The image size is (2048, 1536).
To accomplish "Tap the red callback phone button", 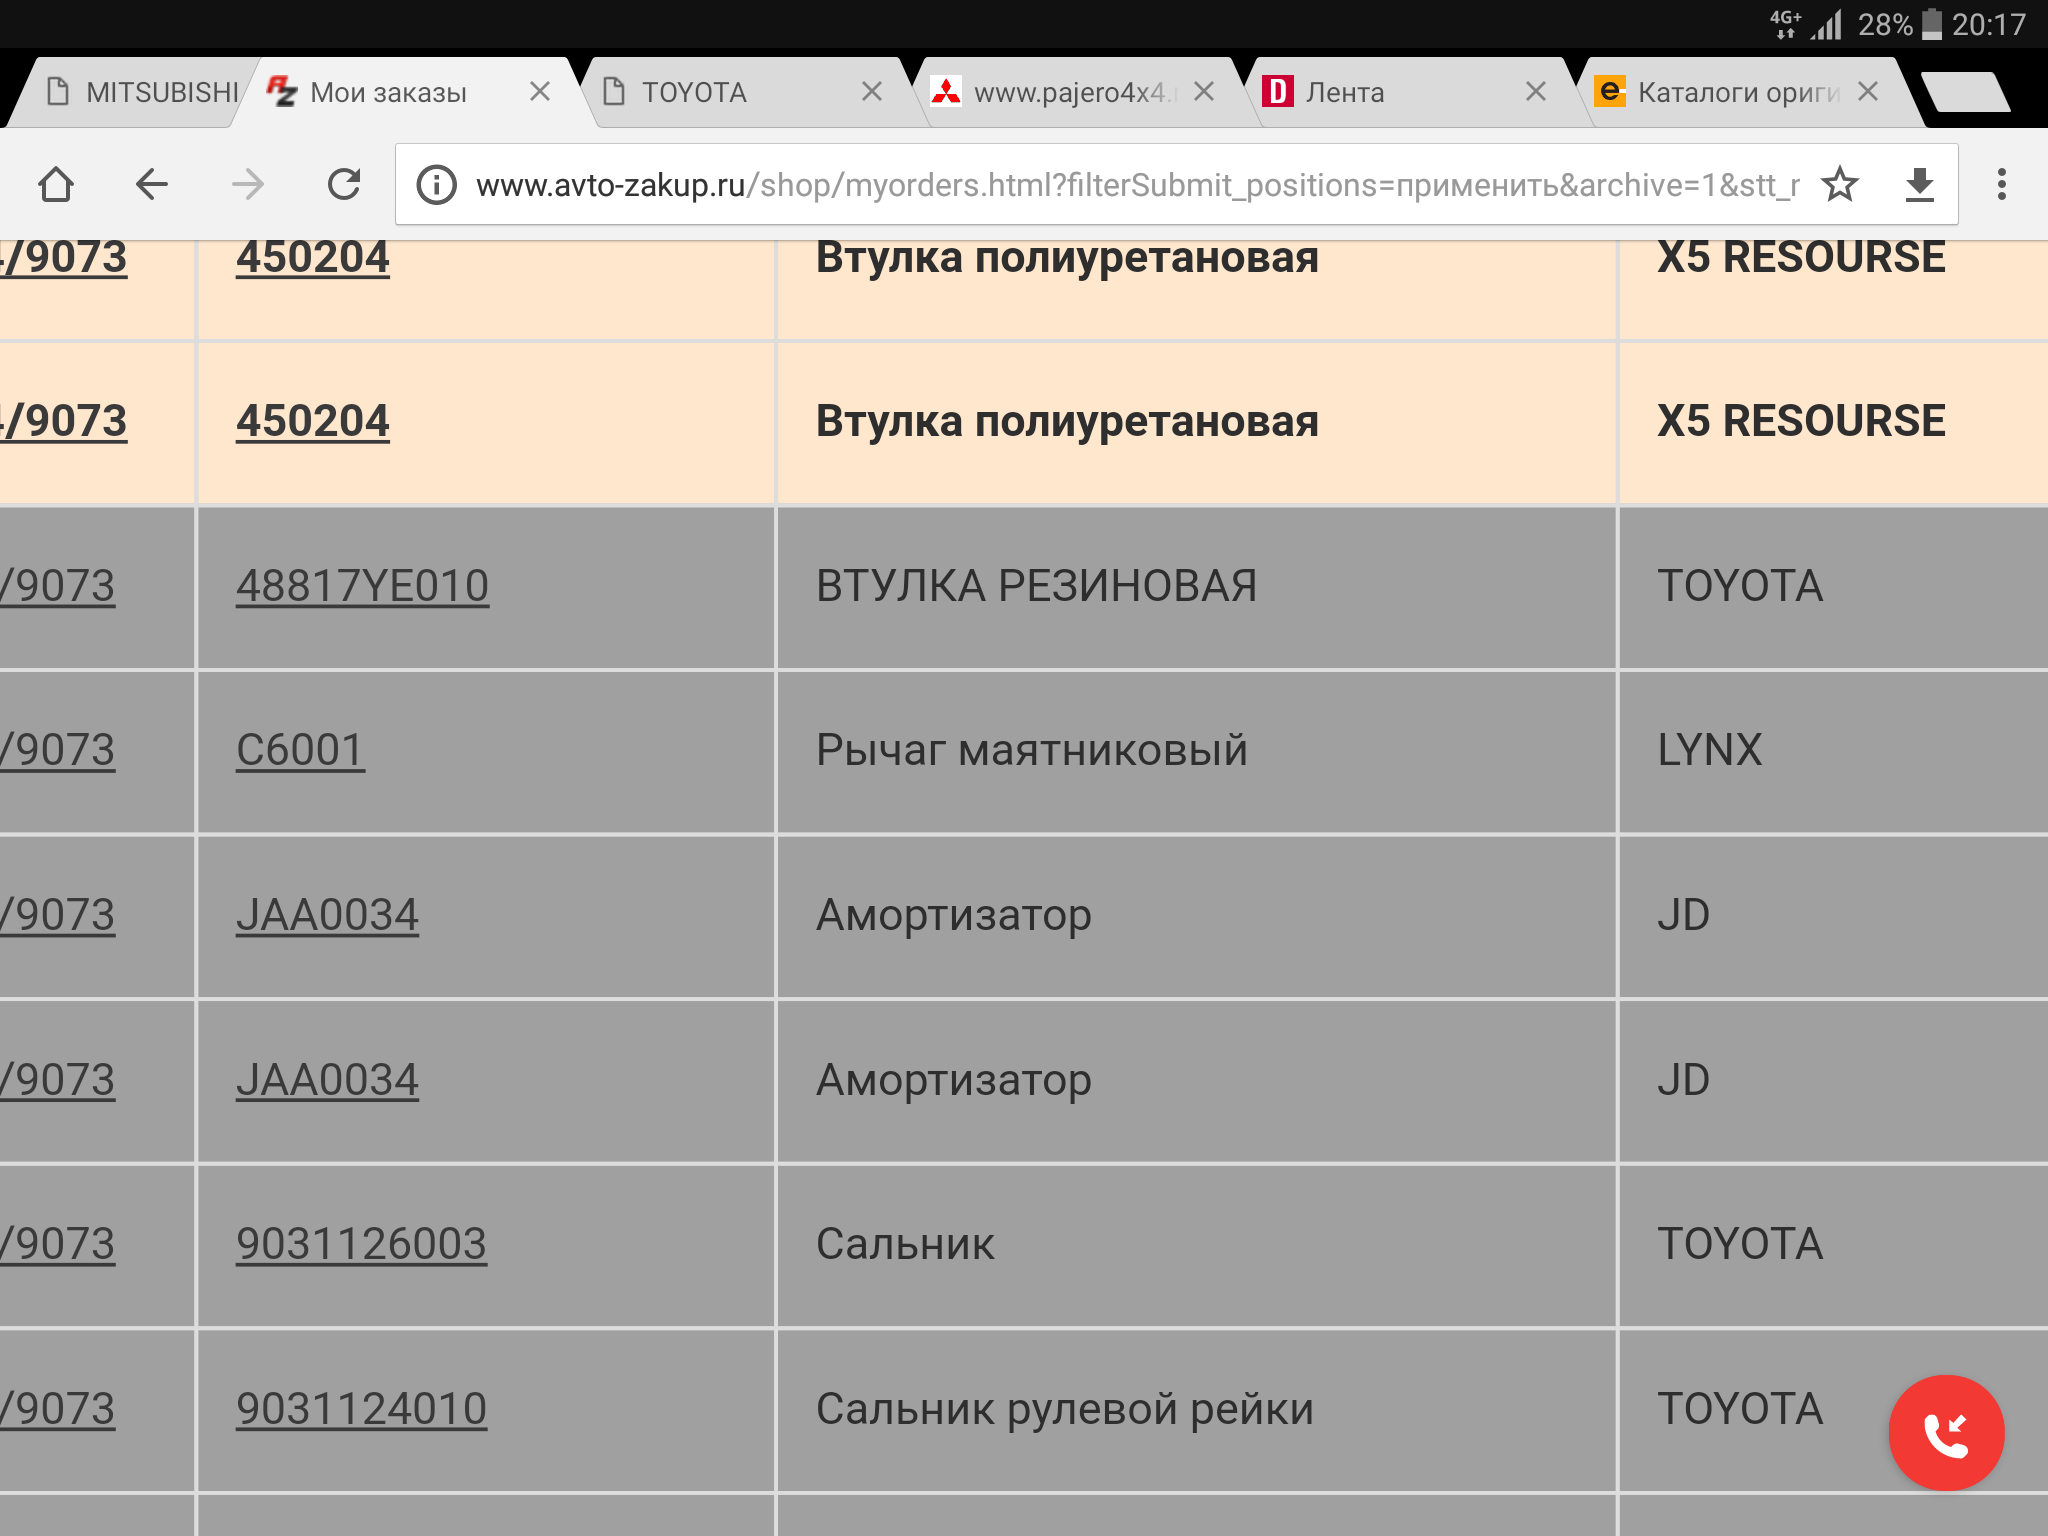I will tap(1945, 1432).
